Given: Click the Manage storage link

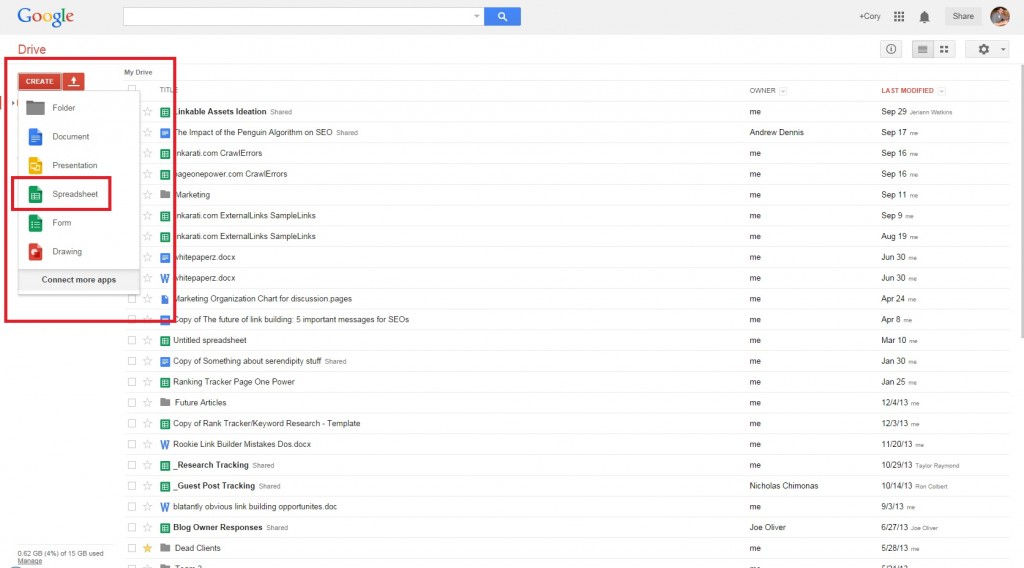Looking at the screenshot, I should [29, 561].
